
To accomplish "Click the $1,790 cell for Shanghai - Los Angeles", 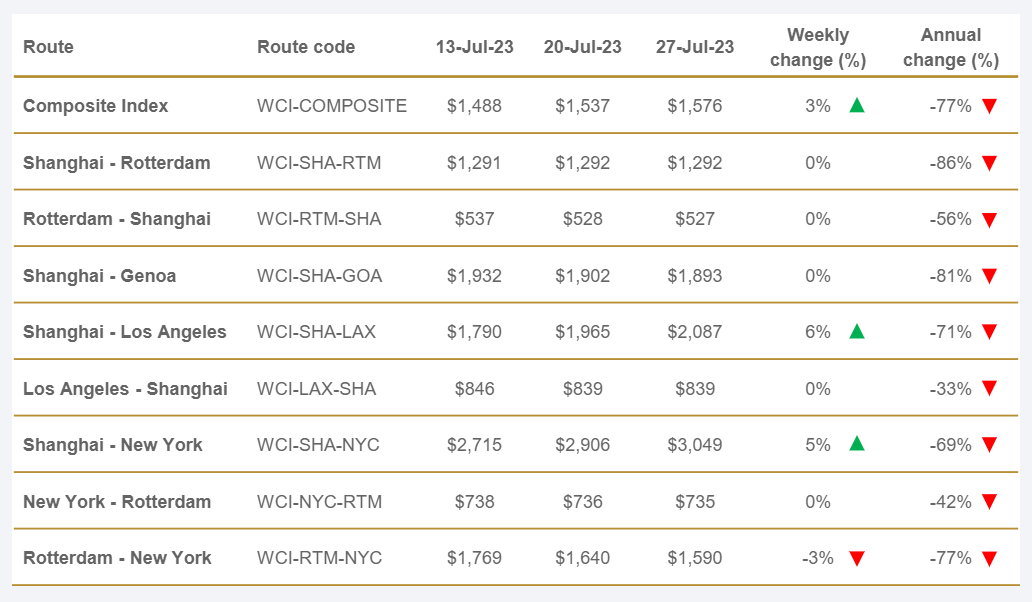I will tap(474, 332).
